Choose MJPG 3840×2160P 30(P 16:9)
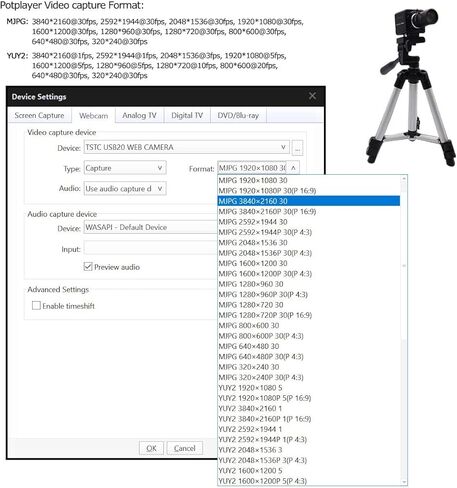 click(309, 211)
